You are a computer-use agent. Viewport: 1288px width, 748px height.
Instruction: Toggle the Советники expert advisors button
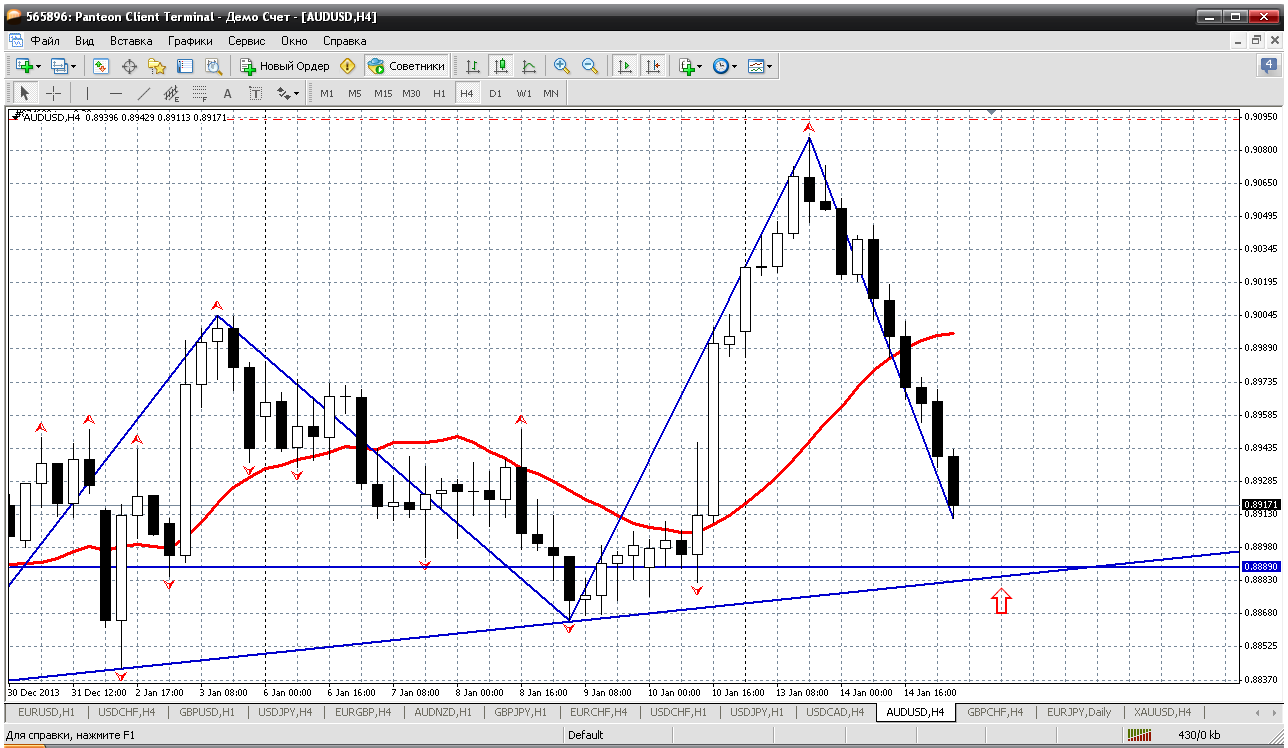pos(406,66)
